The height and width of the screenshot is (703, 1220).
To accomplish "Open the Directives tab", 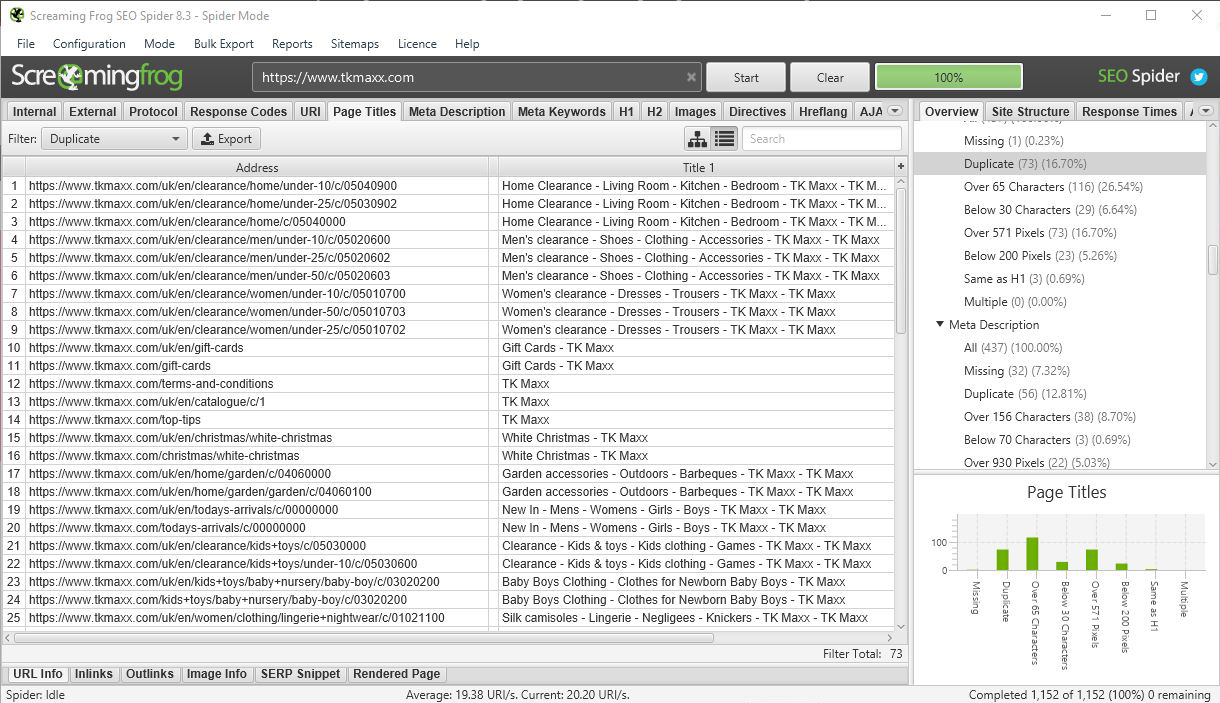I will coord(757,111).
